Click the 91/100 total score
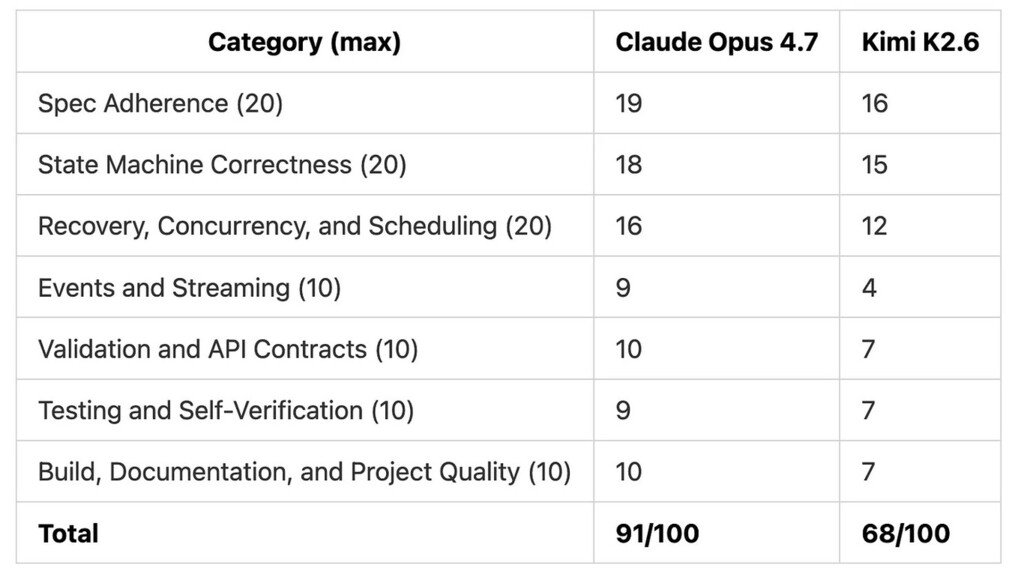The image size is (1024, 574). click(x=657, y=534)
